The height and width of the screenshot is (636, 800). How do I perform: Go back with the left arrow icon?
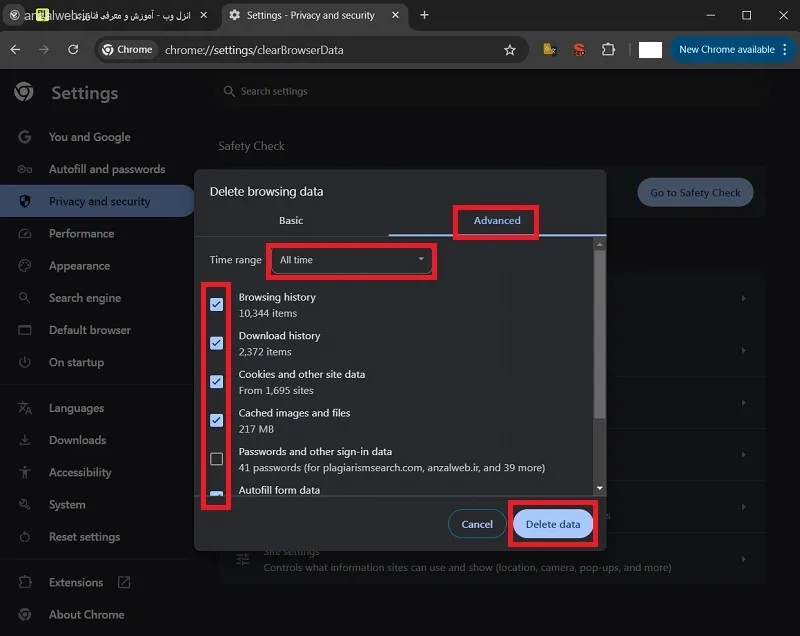15,49
